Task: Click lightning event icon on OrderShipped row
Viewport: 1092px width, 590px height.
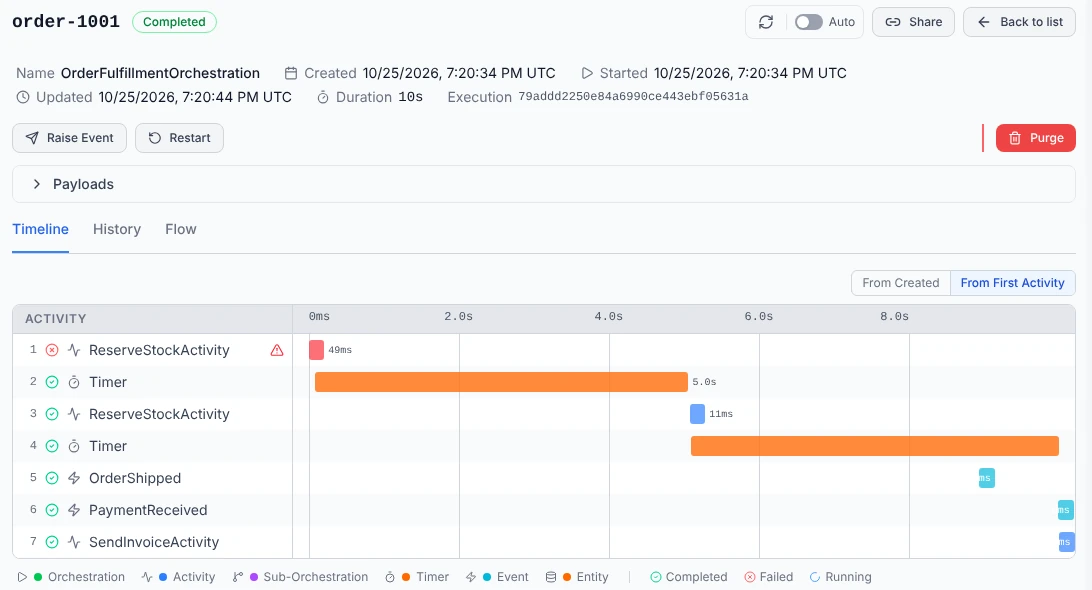Action: point(74,478)
